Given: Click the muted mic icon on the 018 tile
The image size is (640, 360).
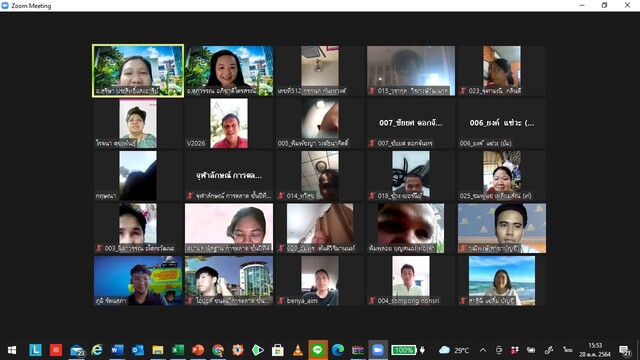Looking at the screenshot, I should pyautogui.click(x=372, y=196).
